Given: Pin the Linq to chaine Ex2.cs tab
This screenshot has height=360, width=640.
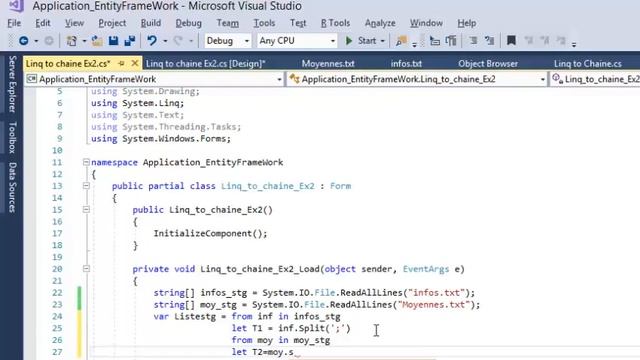Looking at the screenshot, I should (x=121, y=63).
